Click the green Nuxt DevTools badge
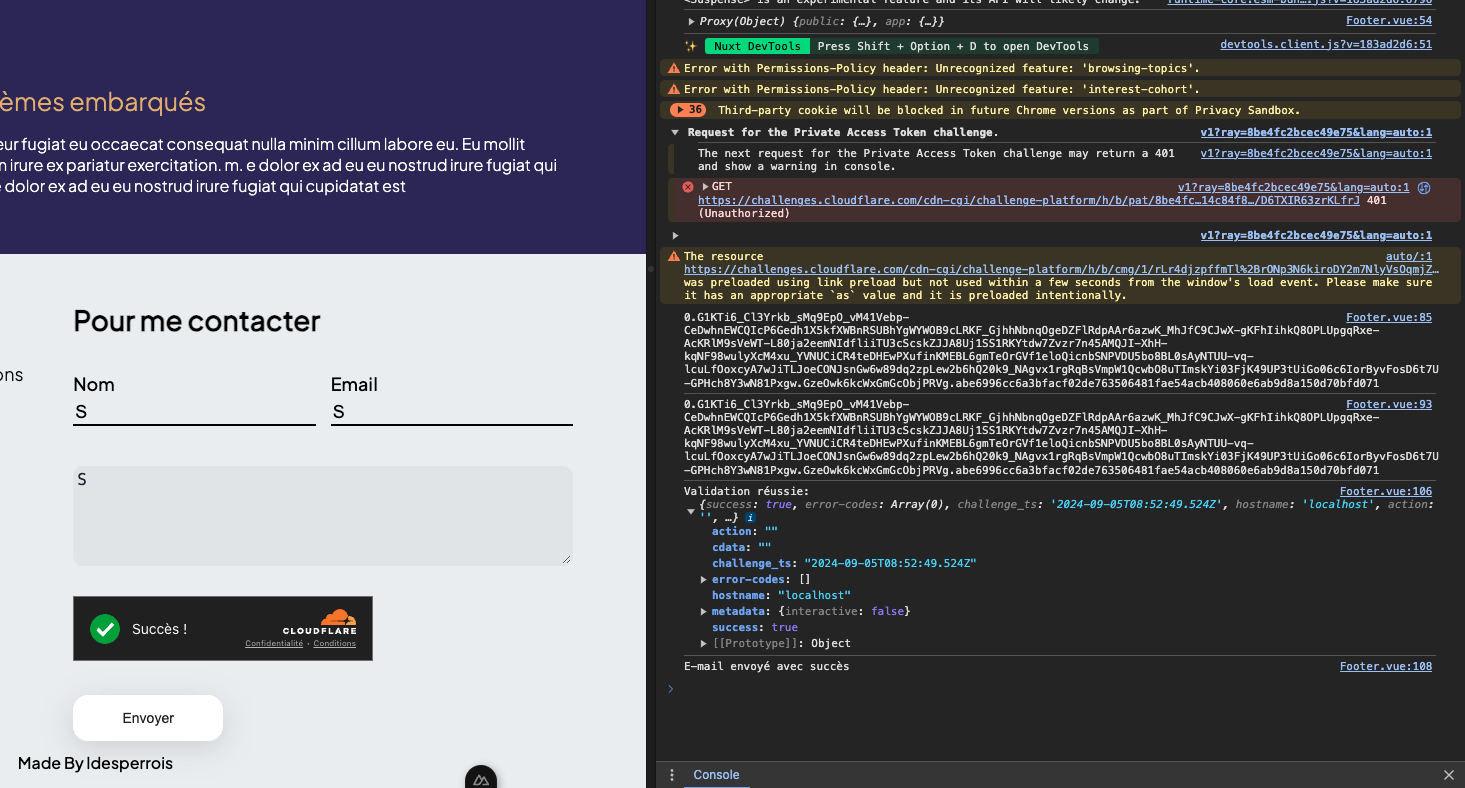 tap(757, 46)
